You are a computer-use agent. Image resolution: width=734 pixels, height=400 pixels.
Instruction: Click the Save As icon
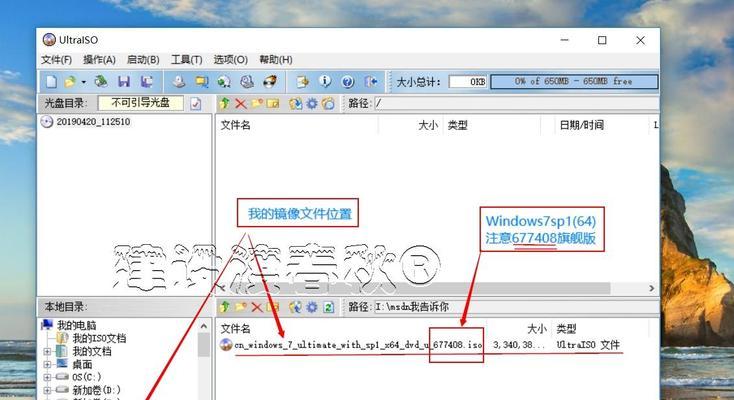point(147,82)
